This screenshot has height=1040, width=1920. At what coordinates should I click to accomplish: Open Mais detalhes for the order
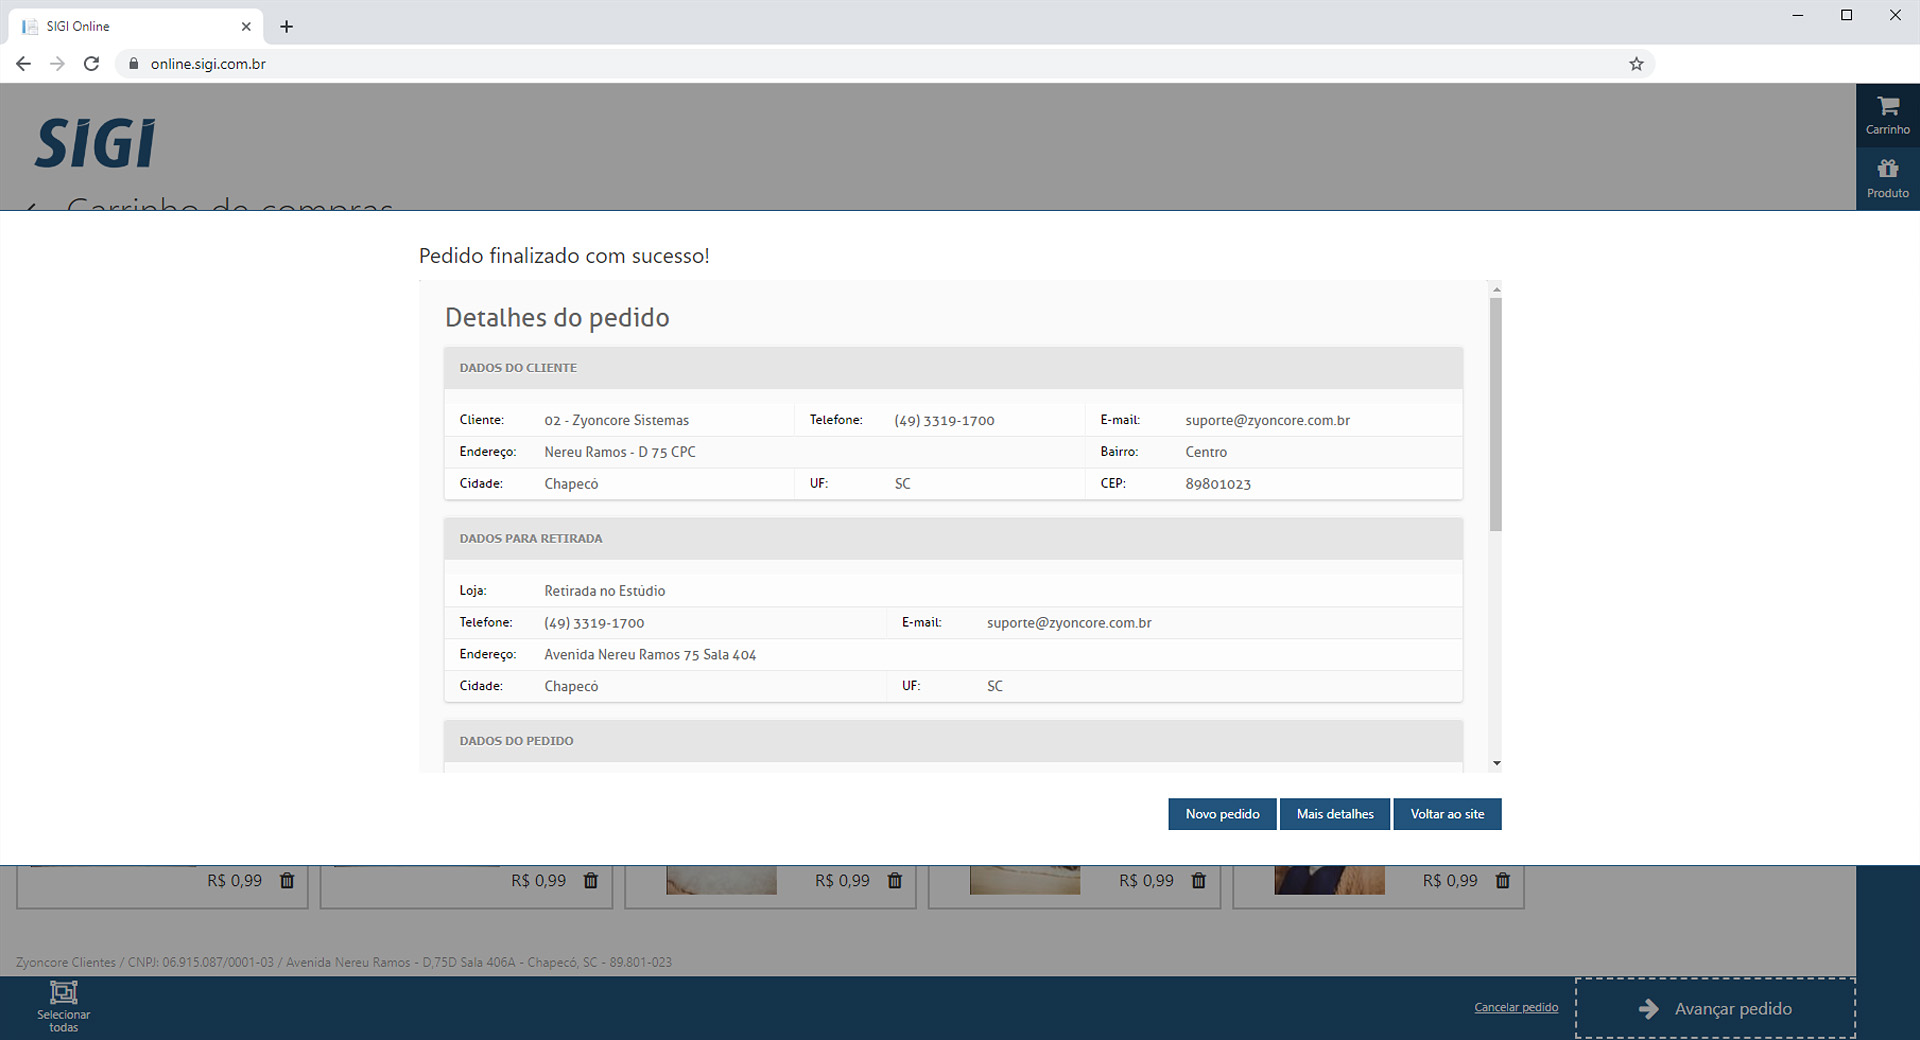(x=1334, y=814)
